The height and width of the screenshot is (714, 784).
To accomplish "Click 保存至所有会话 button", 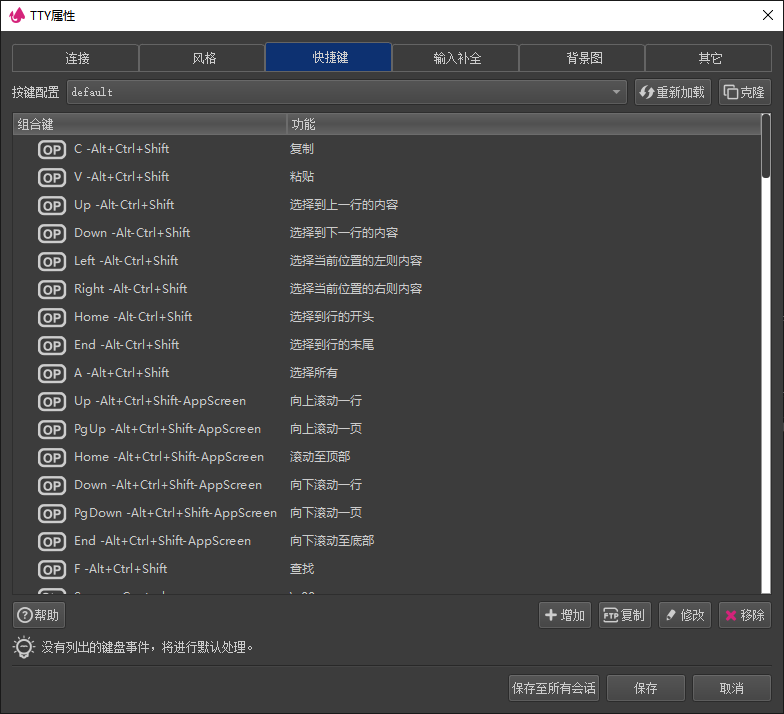I will [553, 688].
